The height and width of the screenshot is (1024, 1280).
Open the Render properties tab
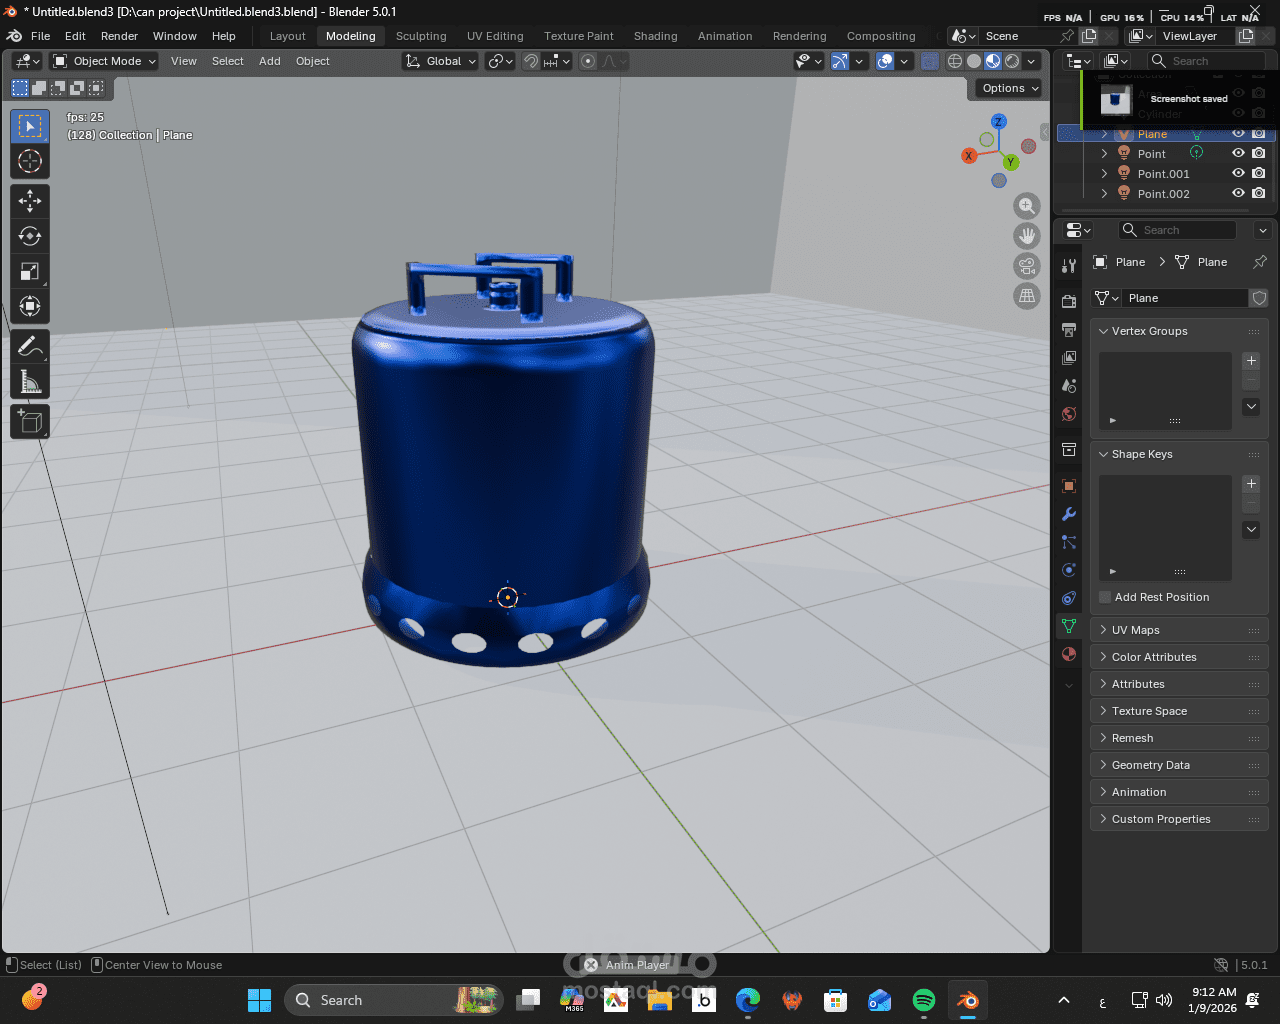1069,301
